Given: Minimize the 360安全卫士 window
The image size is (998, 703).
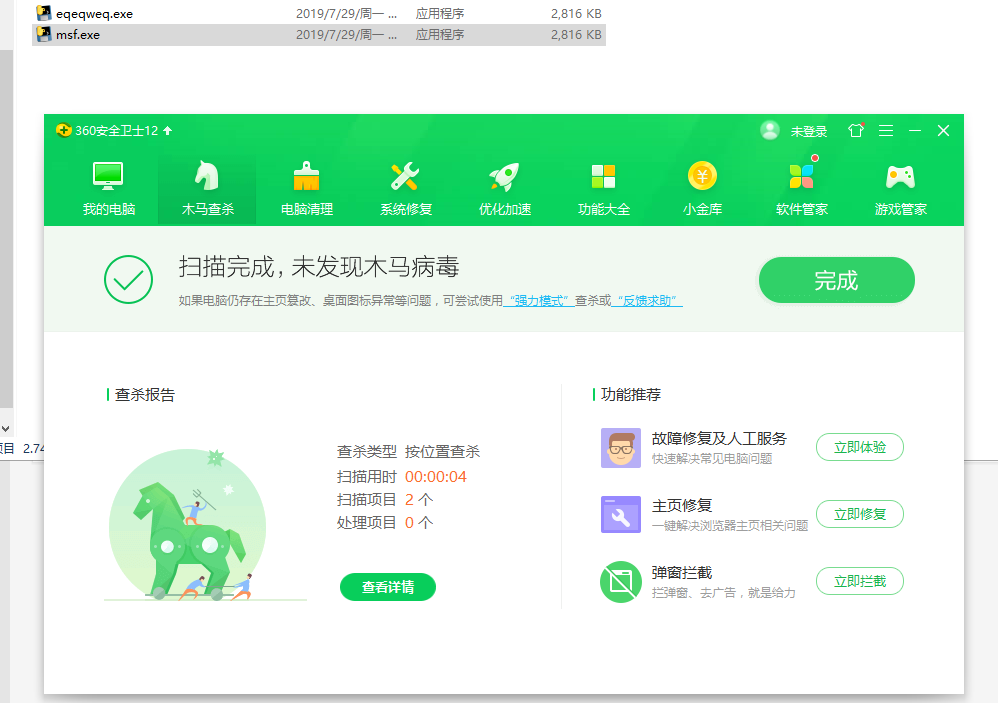Looking at the screenshot, I should click(x=915, y=130).
